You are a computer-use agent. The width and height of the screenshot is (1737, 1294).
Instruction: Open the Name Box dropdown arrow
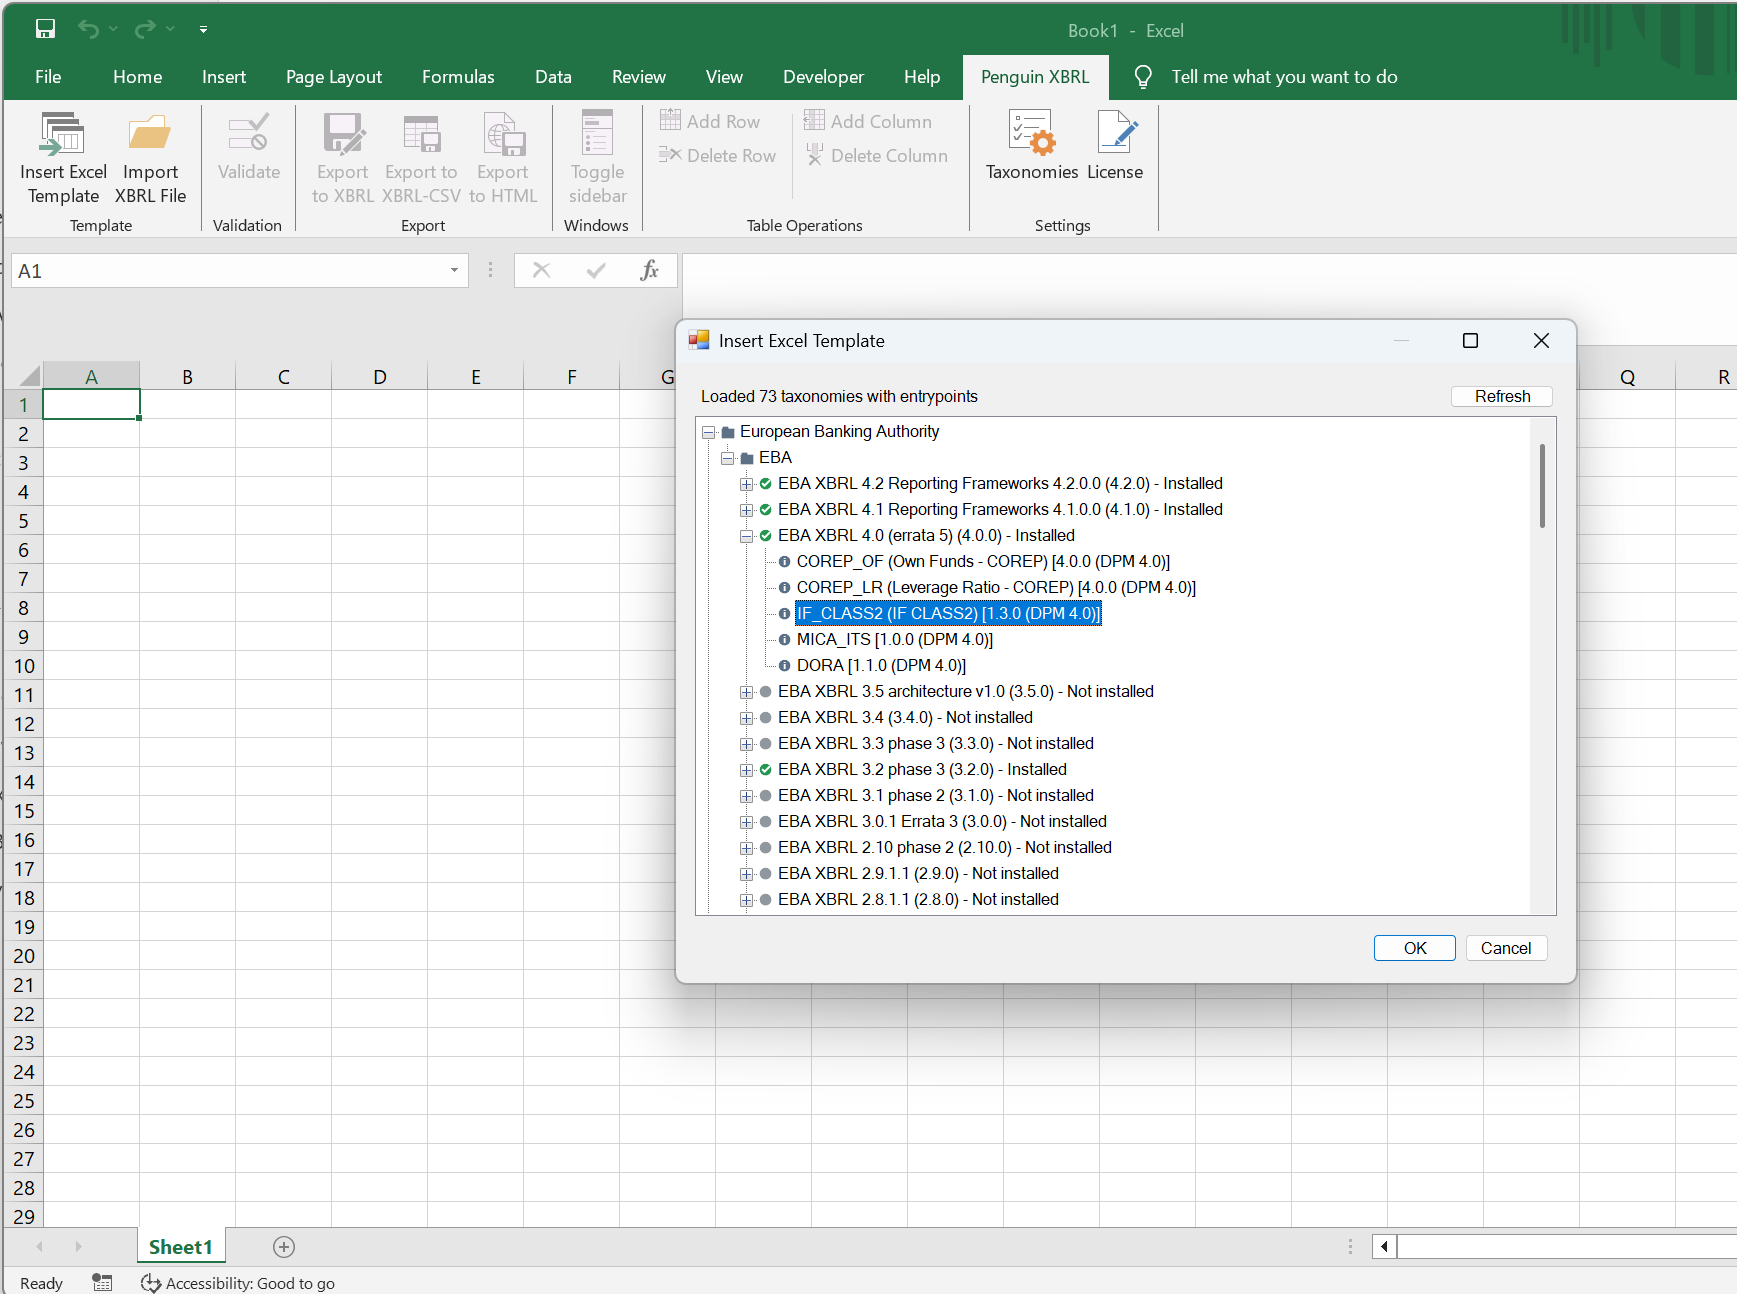454,270
